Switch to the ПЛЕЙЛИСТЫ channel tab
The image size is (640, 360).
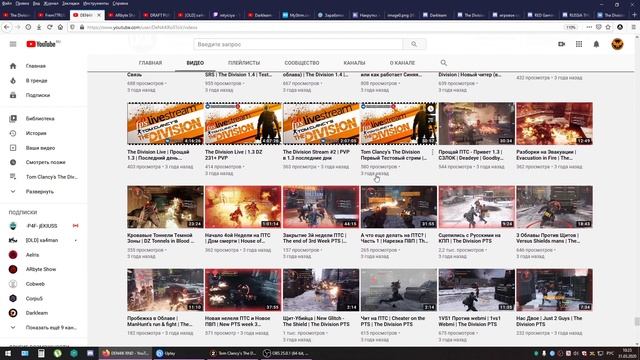click(244, 63)
